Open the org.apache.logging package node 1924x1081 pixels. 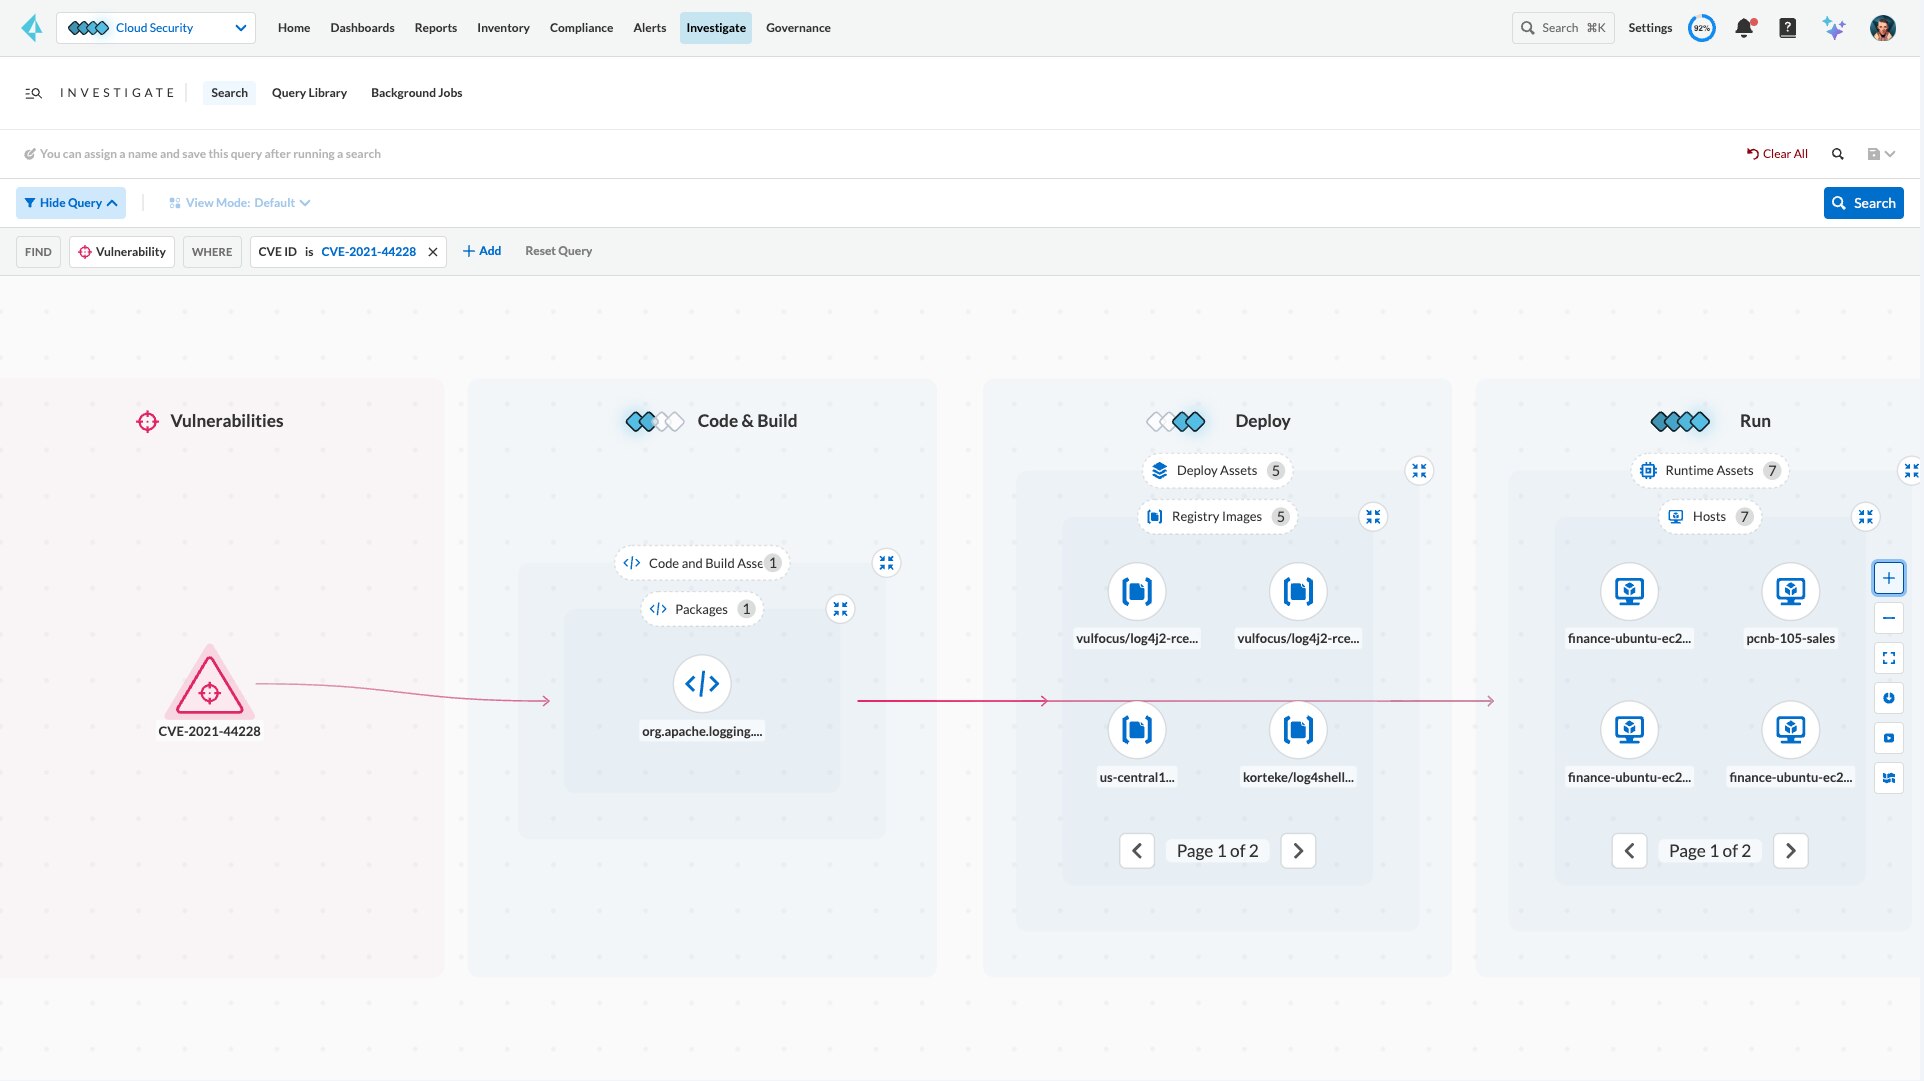point(702,684)
